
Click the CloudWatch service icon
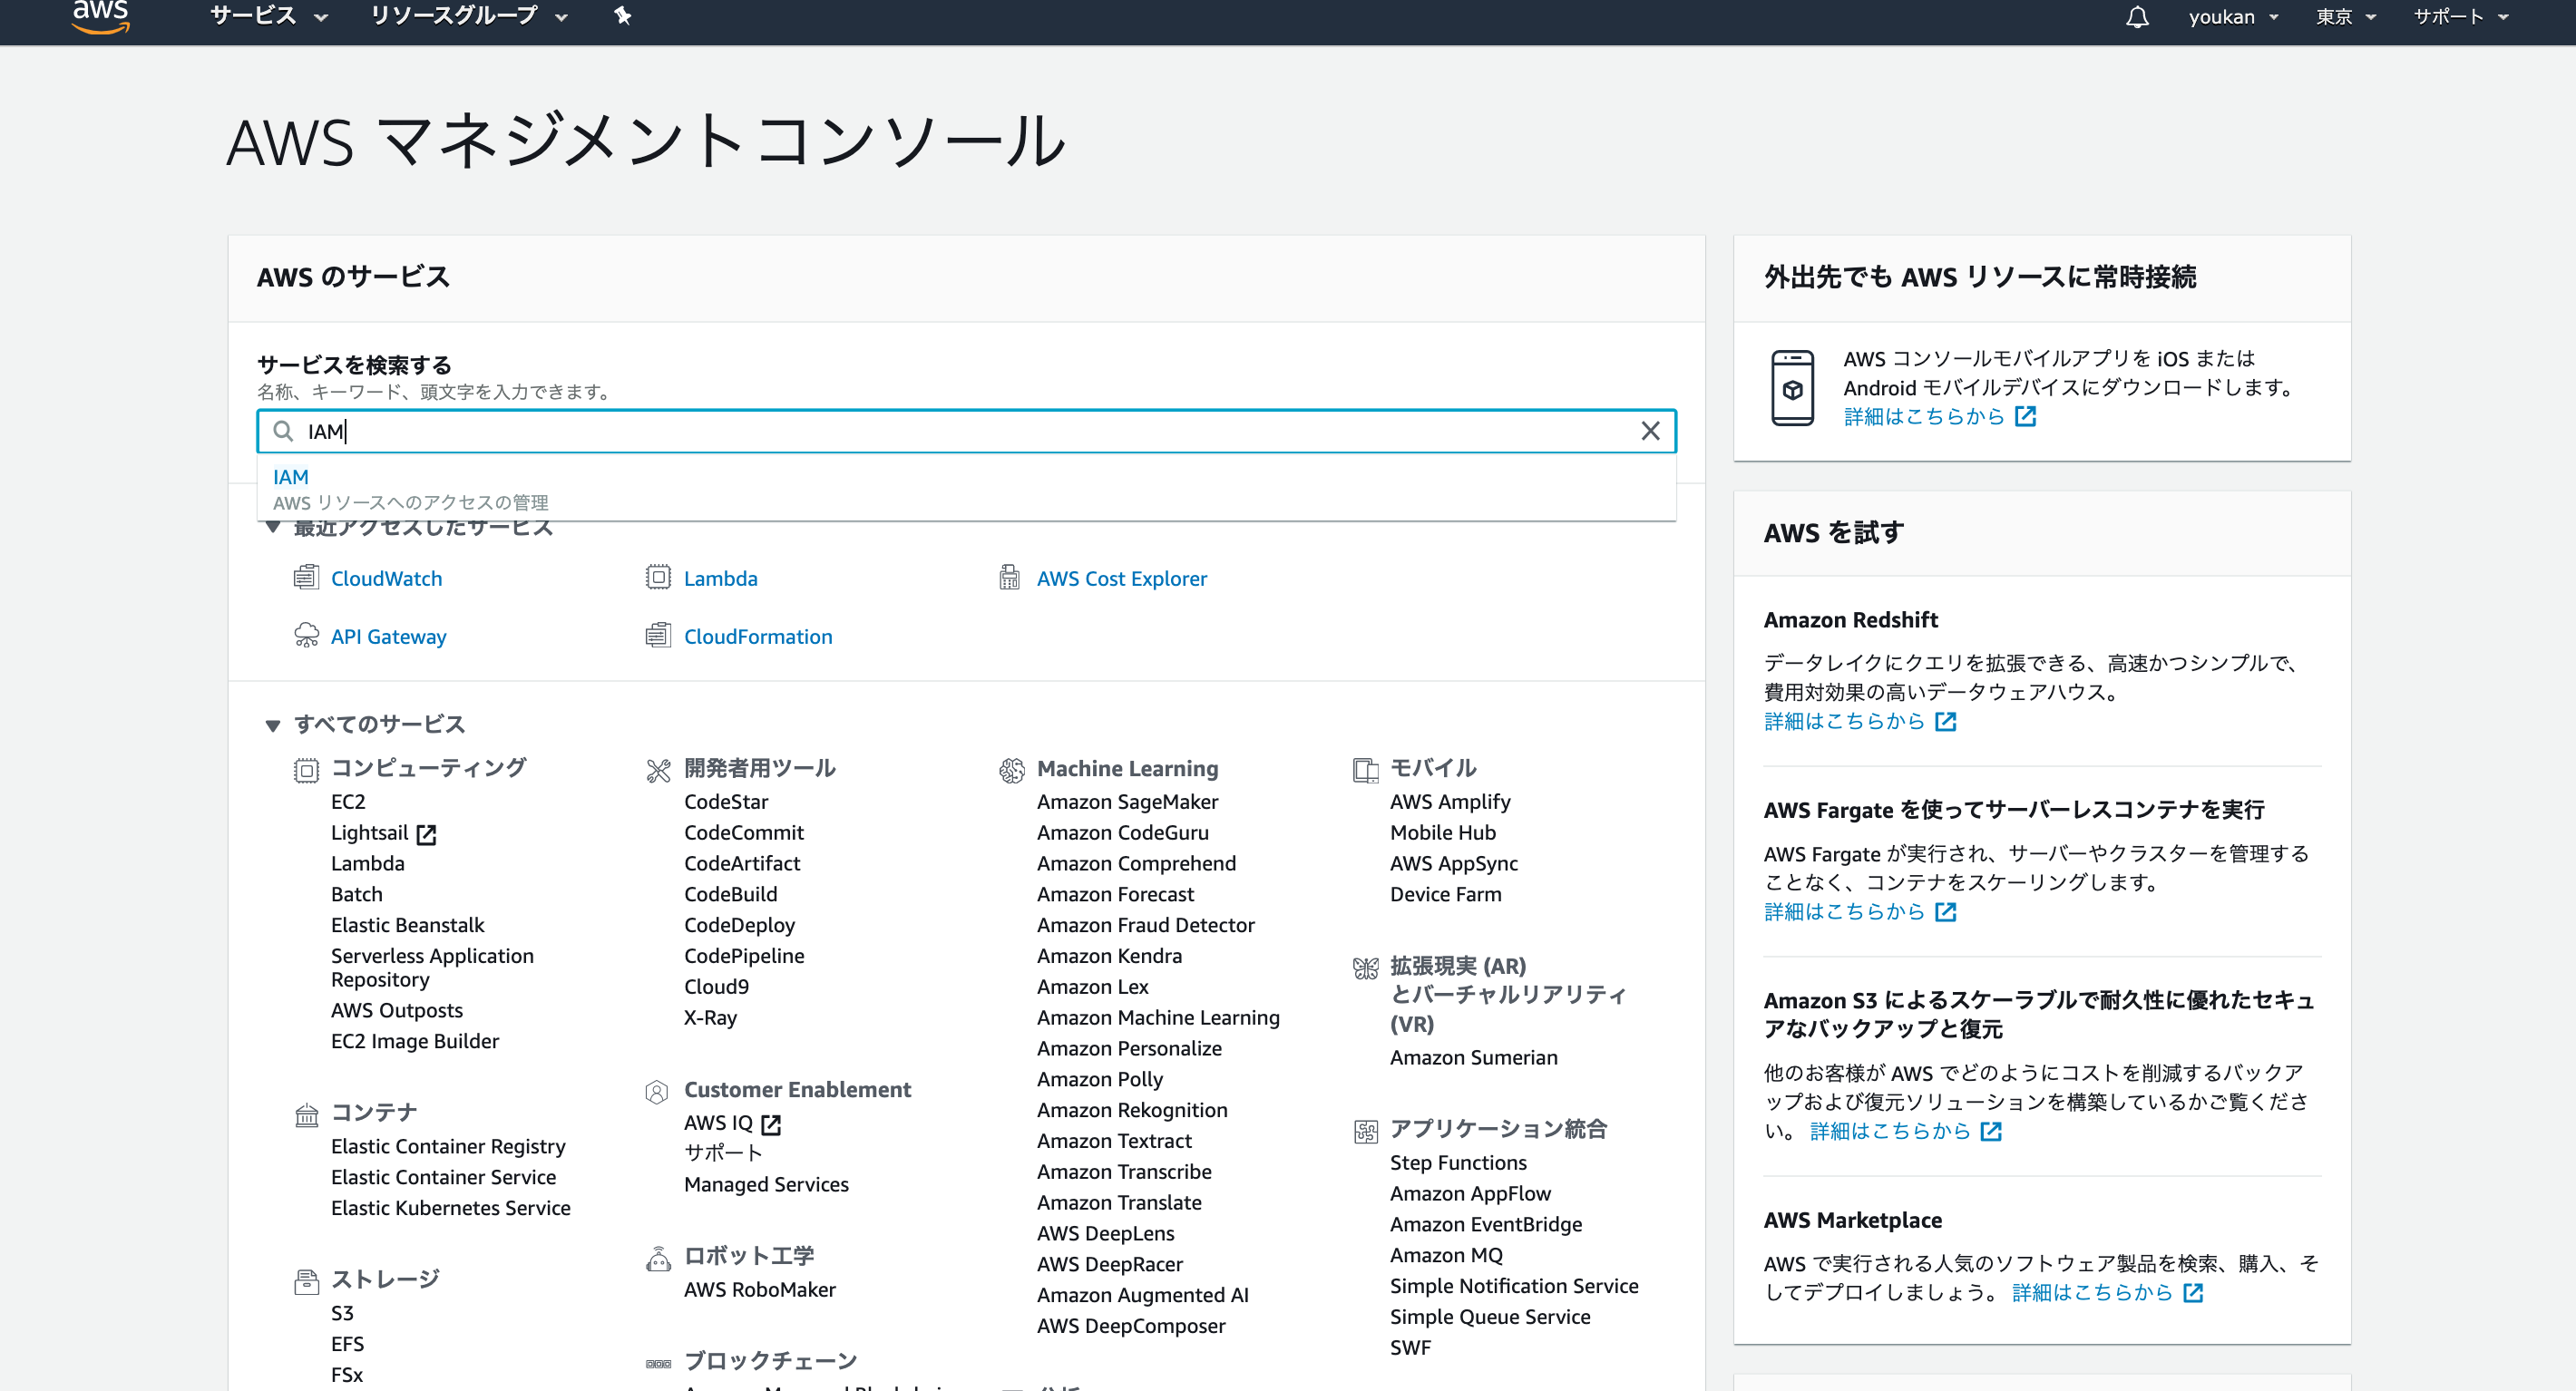coord(306,578)
